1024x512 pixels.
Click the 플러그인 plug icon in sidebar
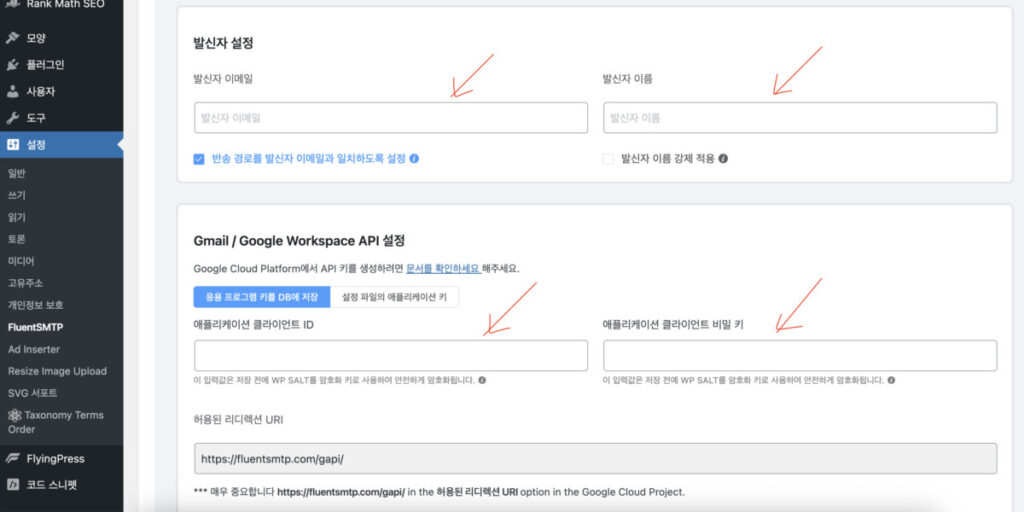point(12,65)
